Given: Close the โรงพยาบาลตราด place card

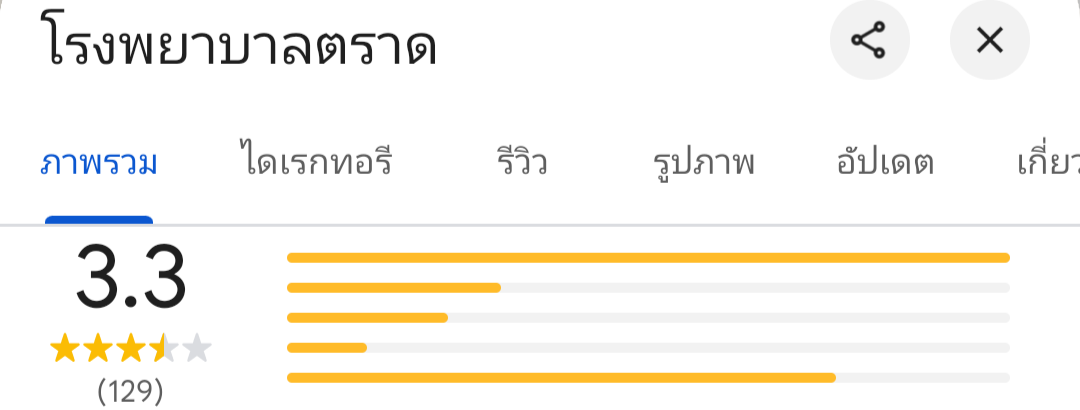Looking at the screenshot, I should tap(989, 41).
